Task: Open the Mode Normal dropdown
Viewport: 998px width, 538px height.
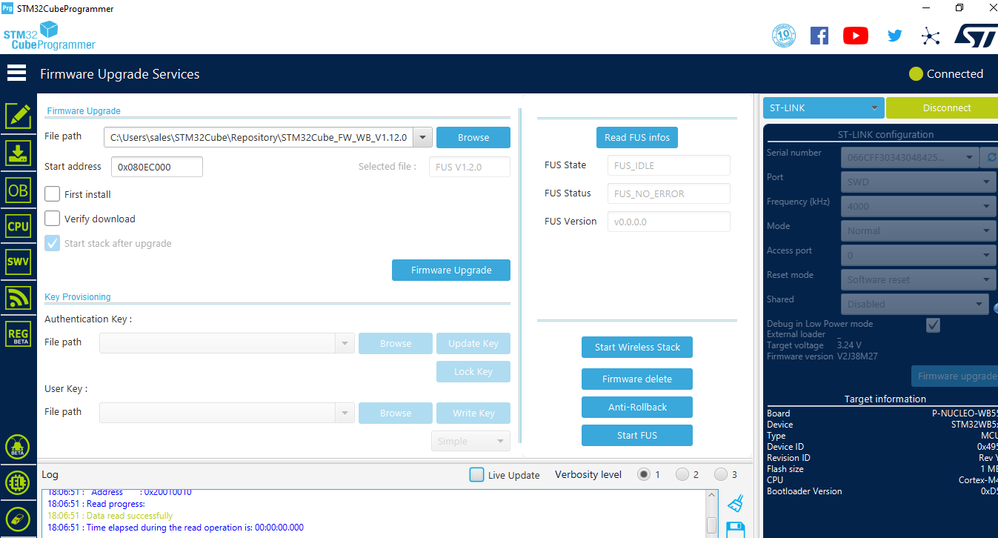Action: click(x=919, y=230)
